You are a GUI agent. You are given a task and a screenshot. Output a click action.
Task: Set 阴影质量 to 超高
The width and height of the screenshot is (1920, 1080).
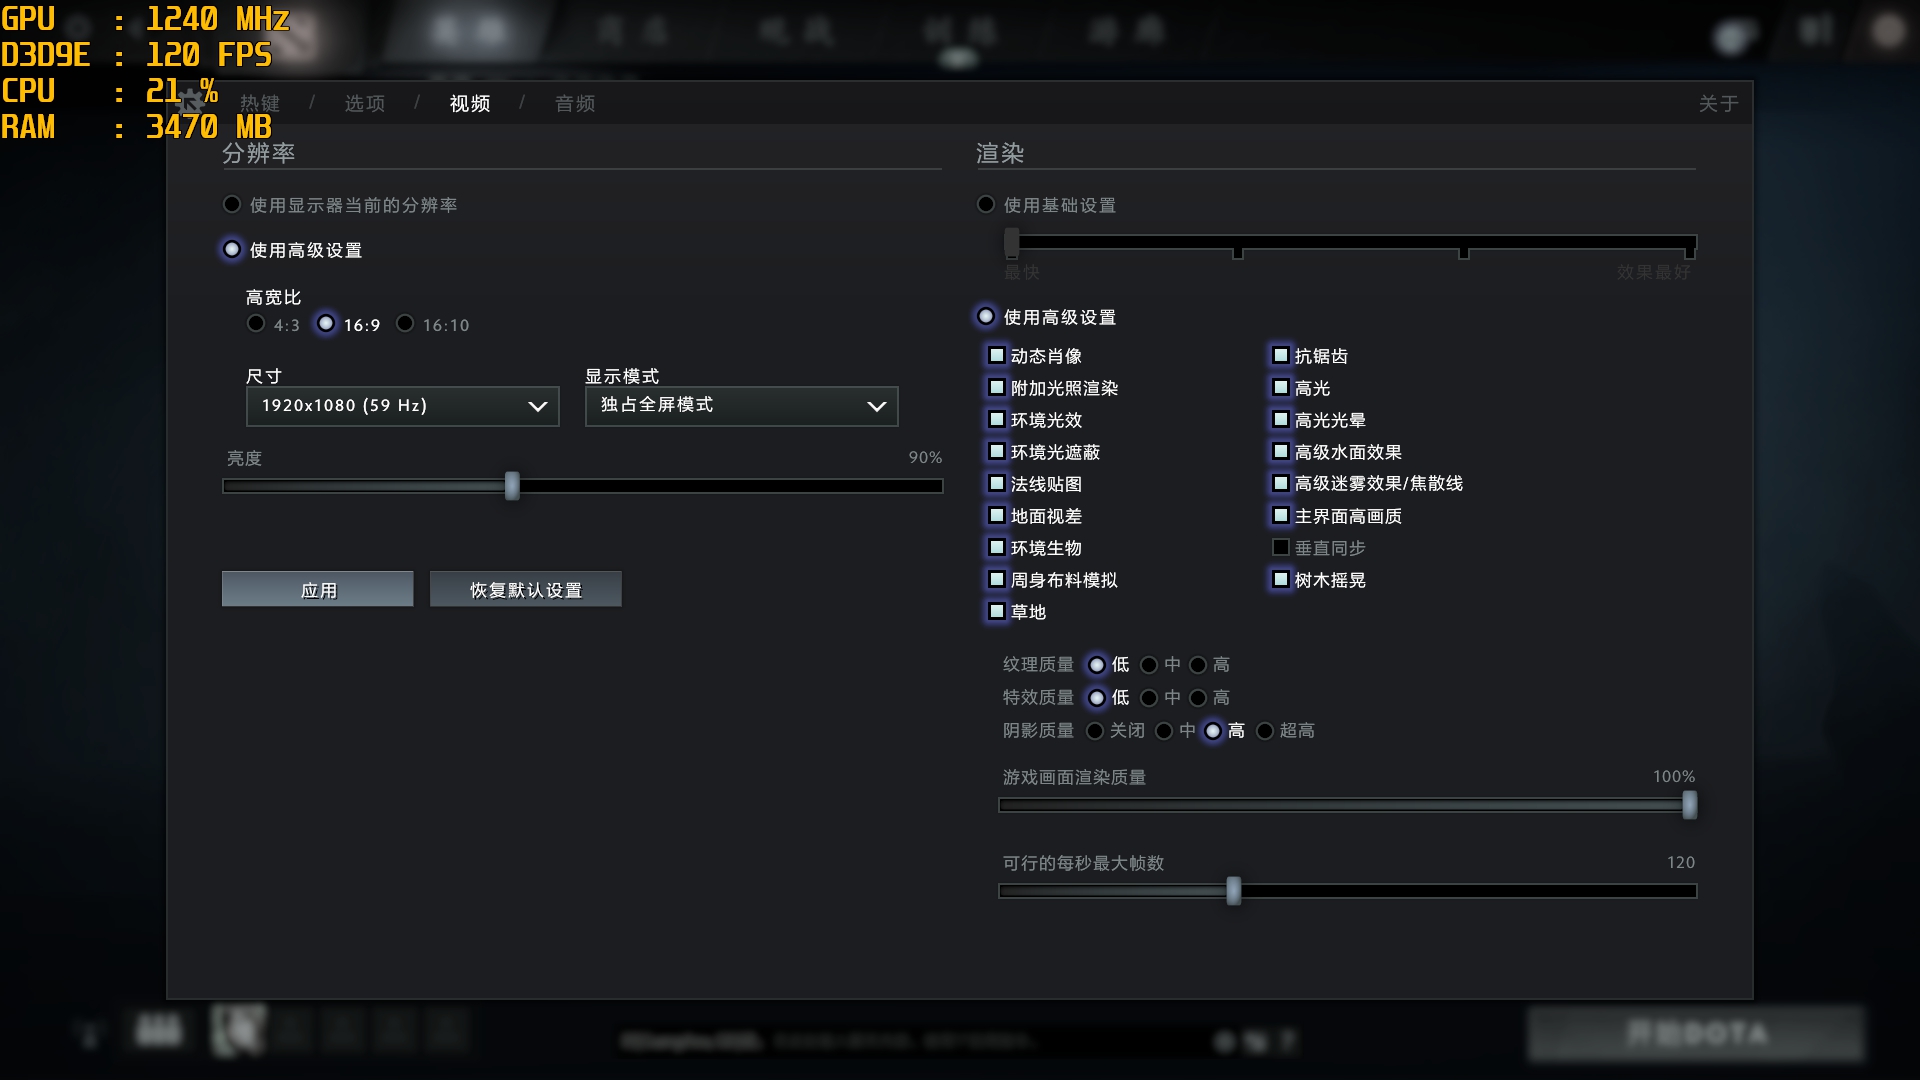1266,731
